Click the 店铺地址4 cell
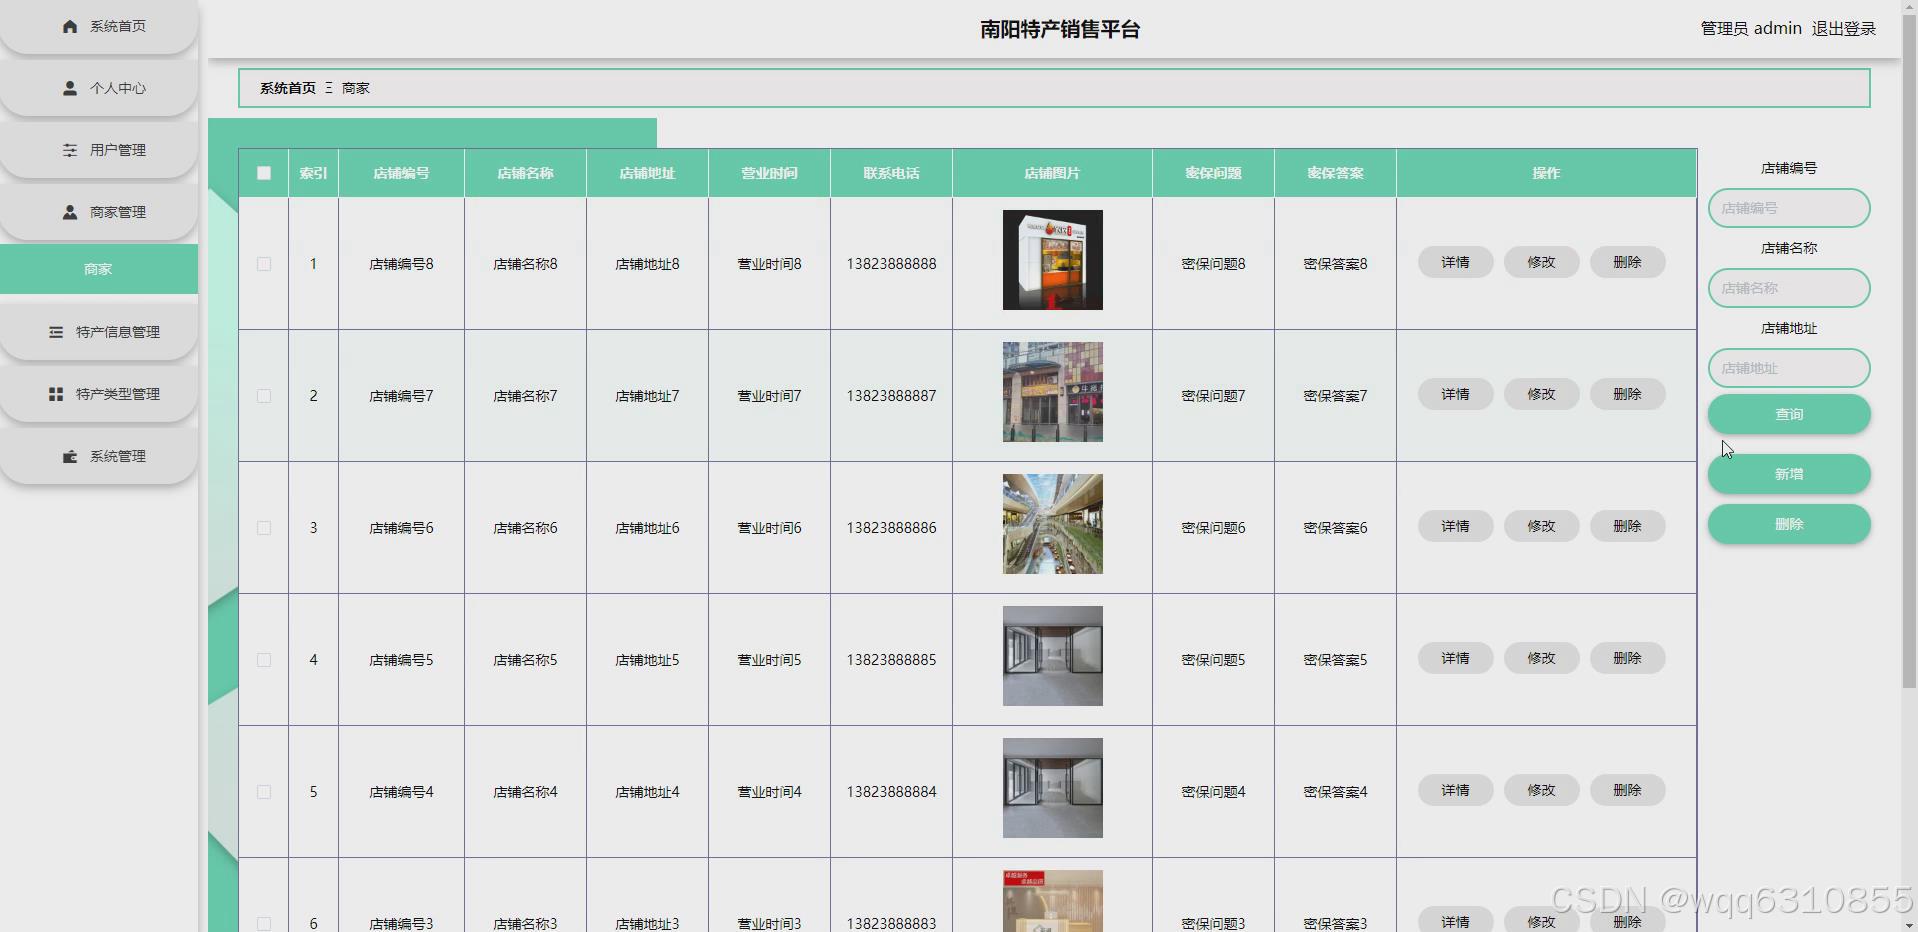 648,792
